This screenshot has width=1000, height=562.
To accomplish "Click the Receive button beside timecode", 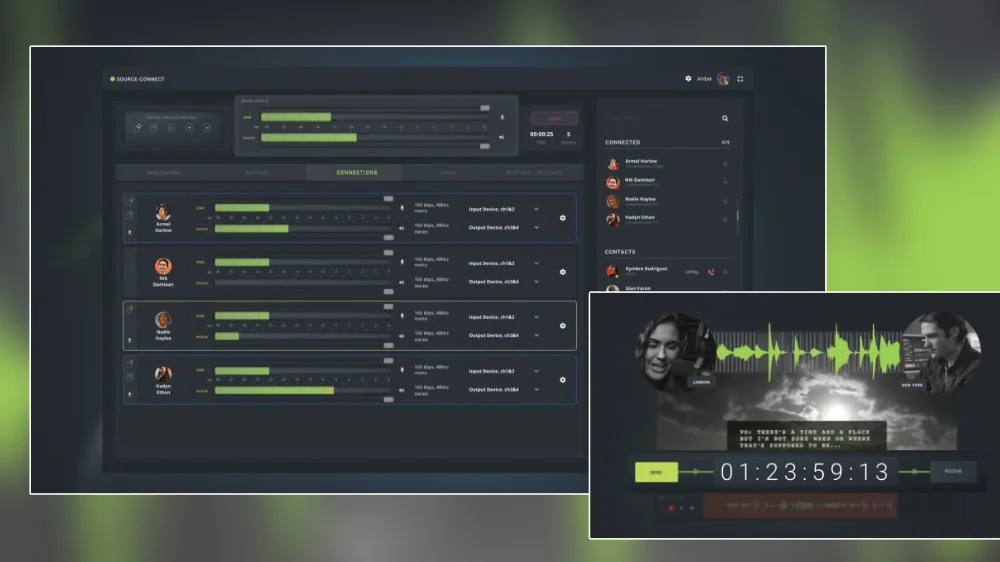I will pyautogui.click(x=953, y=471).
